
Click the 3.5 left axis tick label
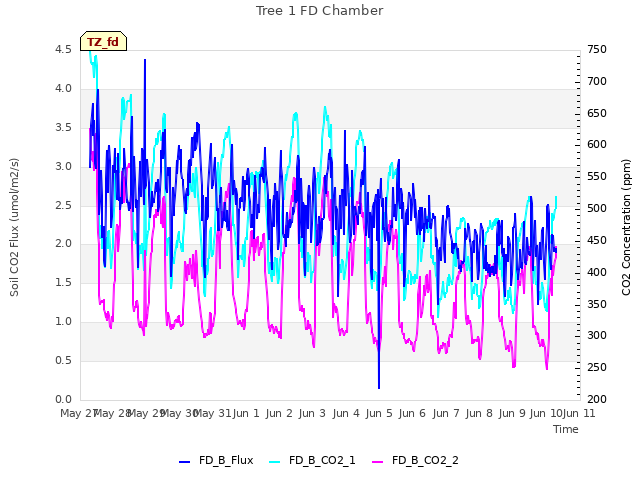[63, 127]
